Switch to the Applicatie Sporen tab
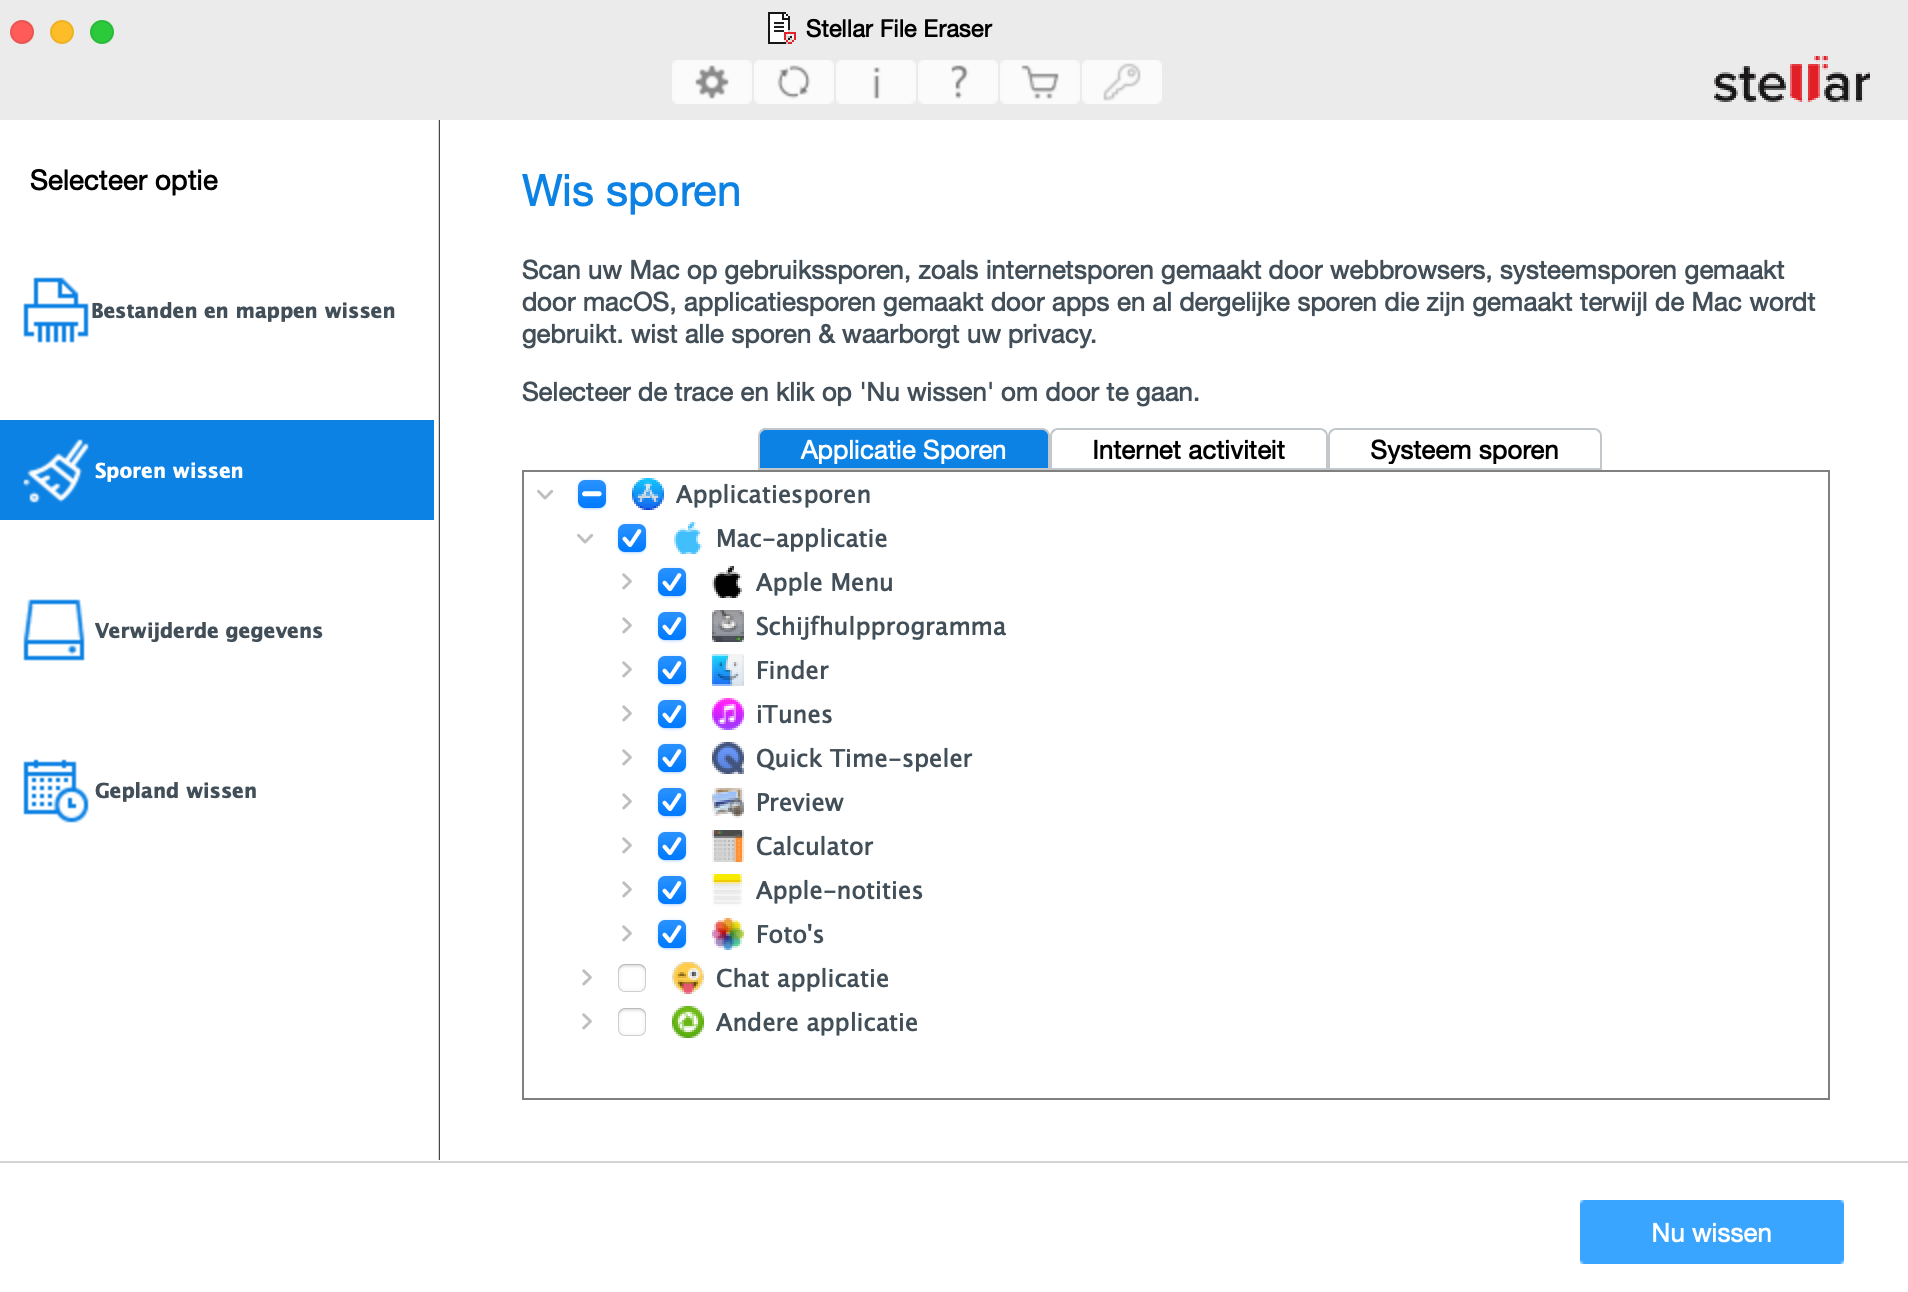 point(903,450)
